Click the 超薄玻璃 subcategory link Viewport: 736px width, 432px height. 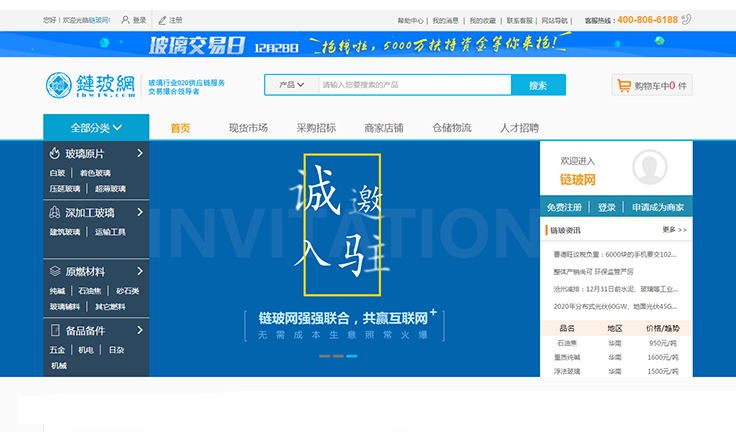[x=110, y=189]
